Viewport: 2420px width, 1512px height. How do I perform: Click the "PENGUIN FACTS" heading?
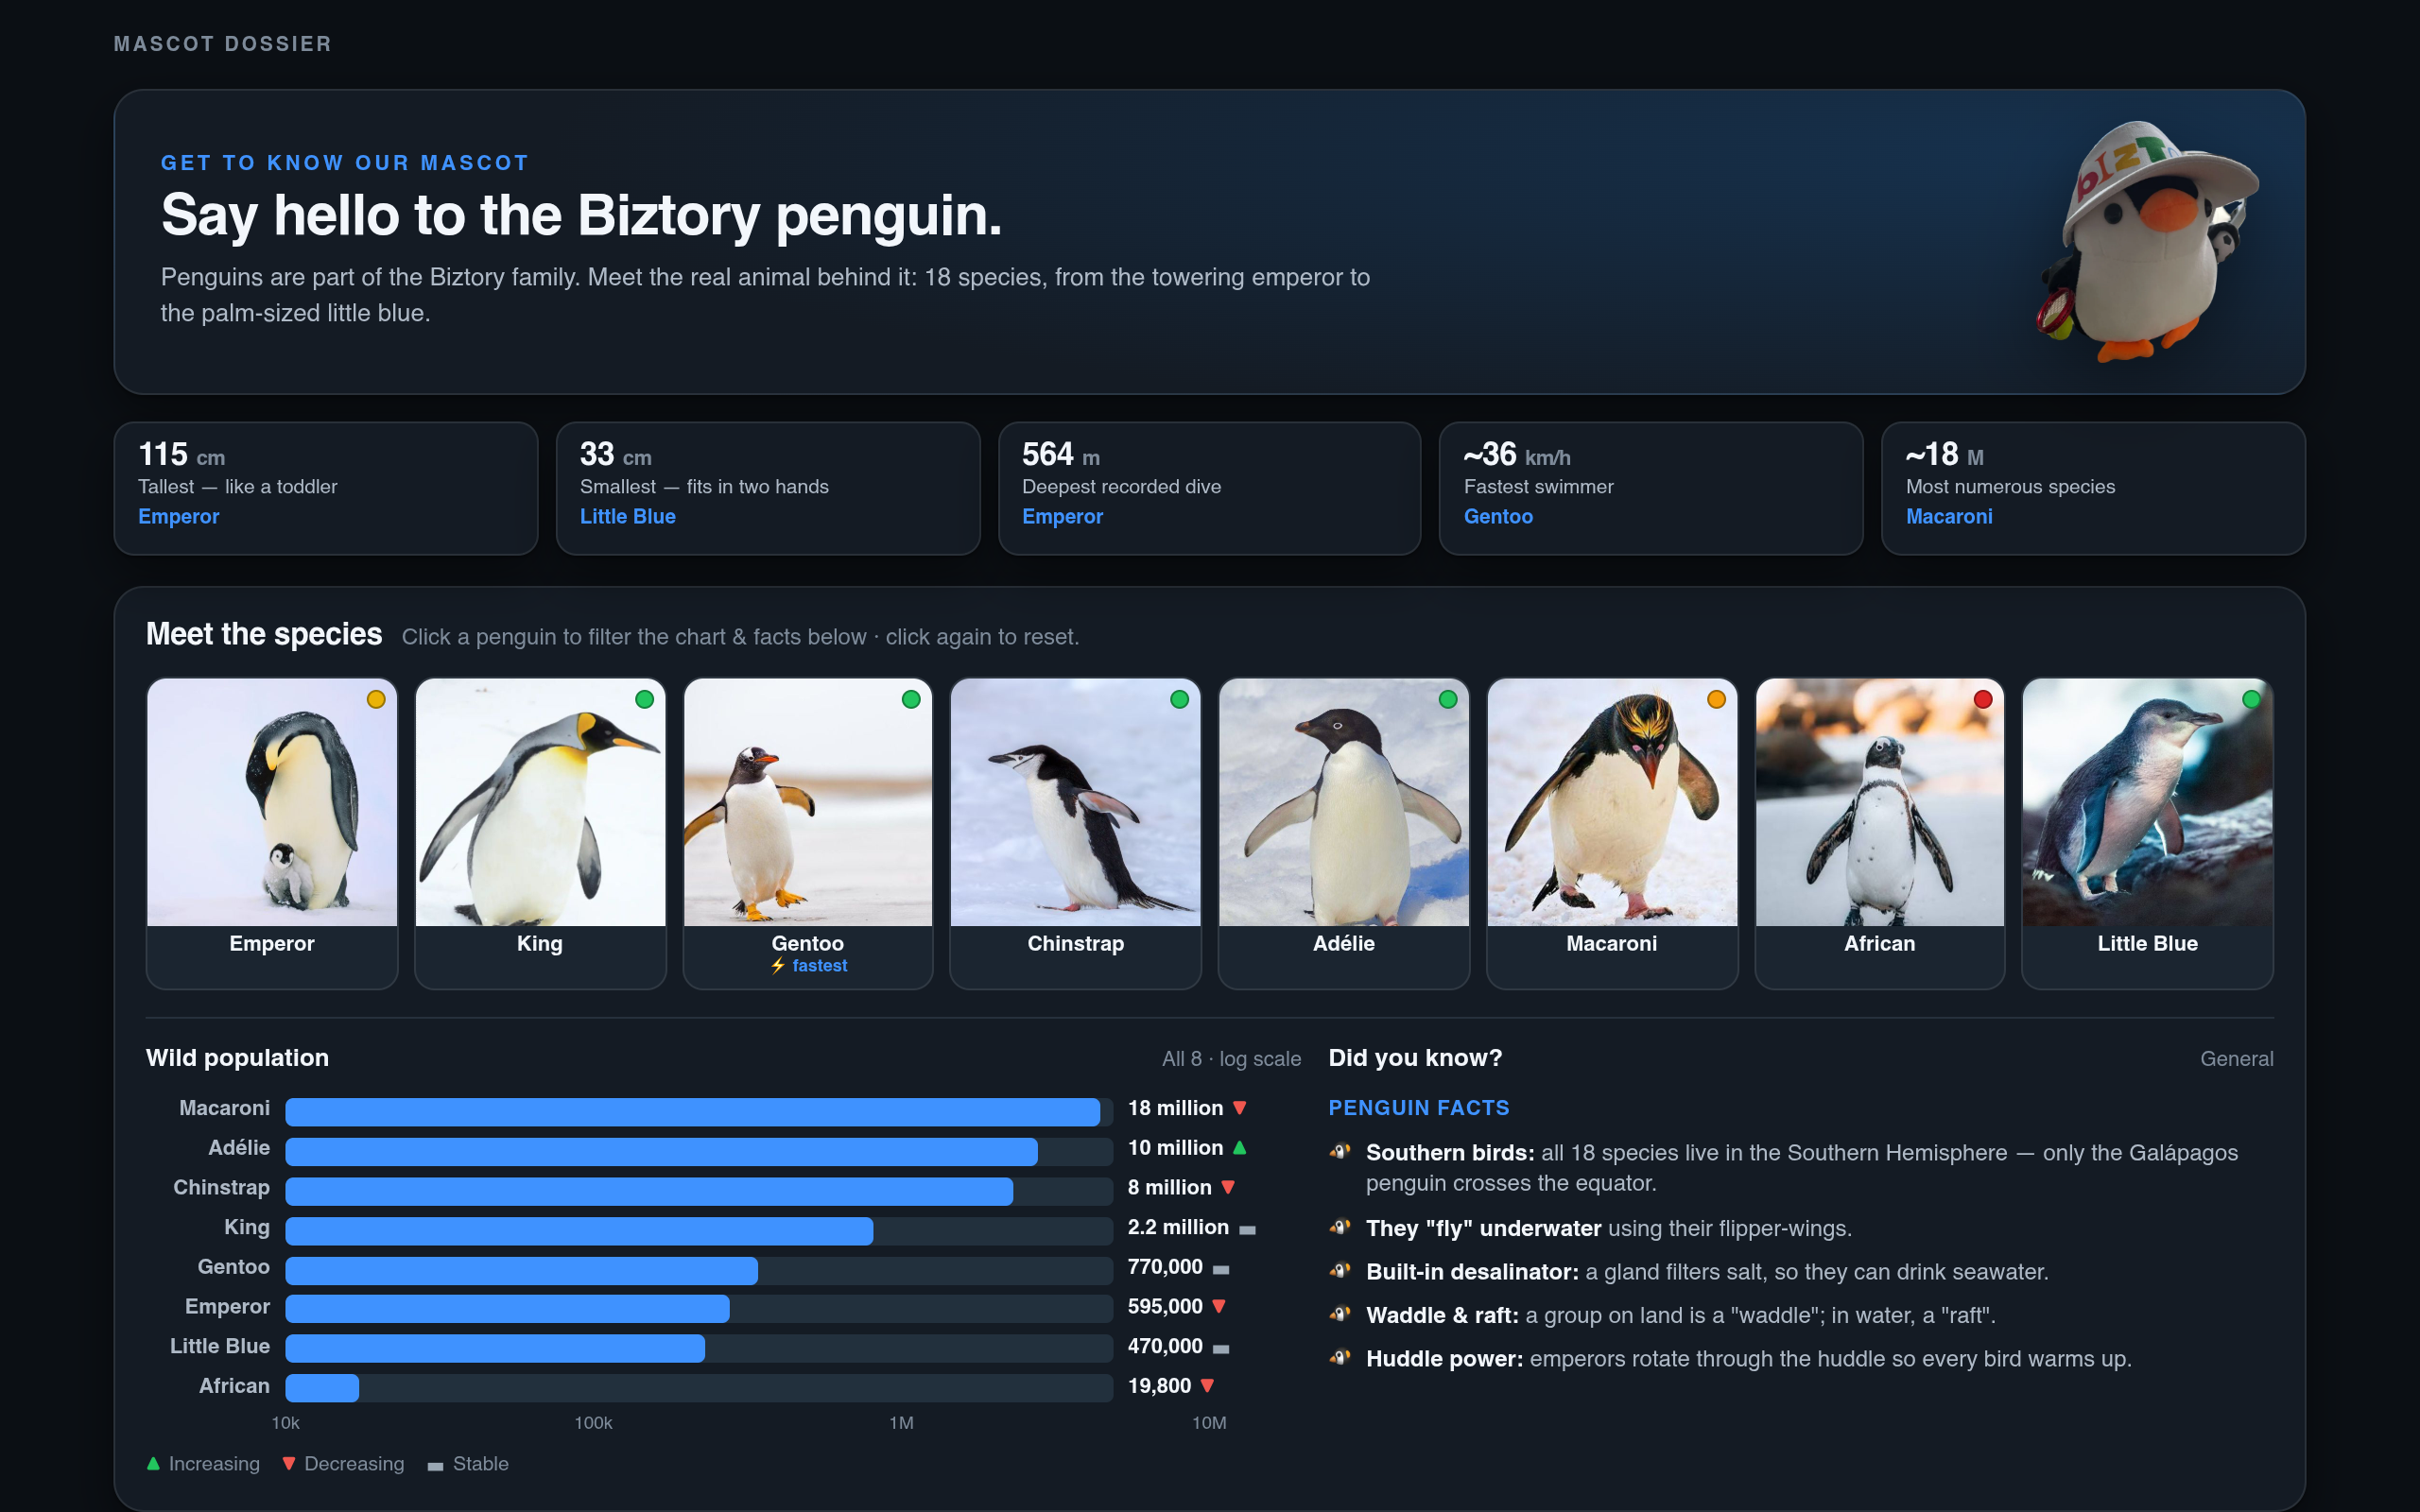coord(1419,1108)
